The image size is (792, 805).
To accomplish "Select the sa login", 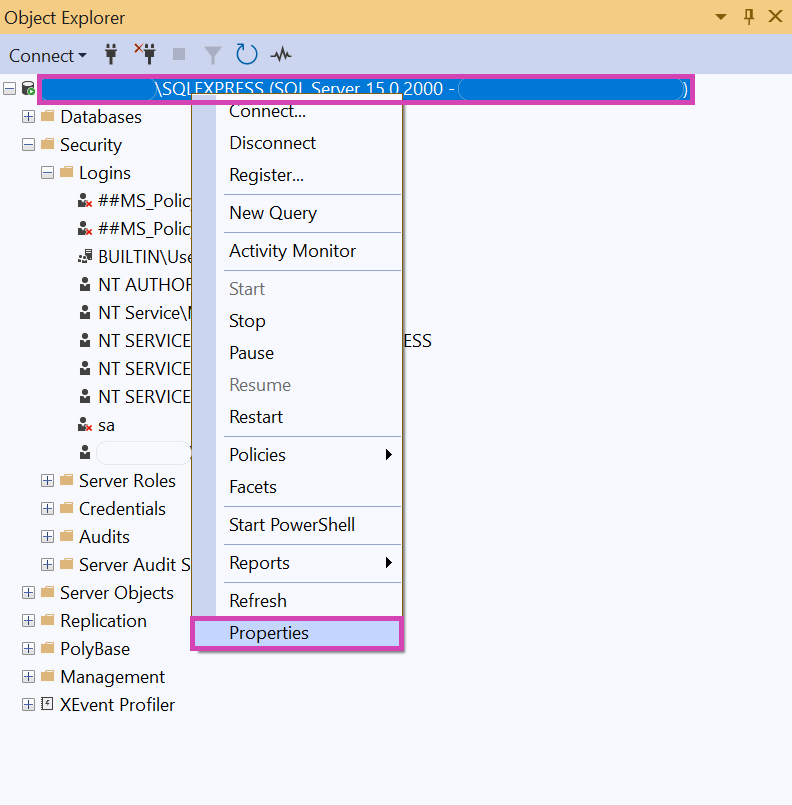I will click(x=106, y=425).
